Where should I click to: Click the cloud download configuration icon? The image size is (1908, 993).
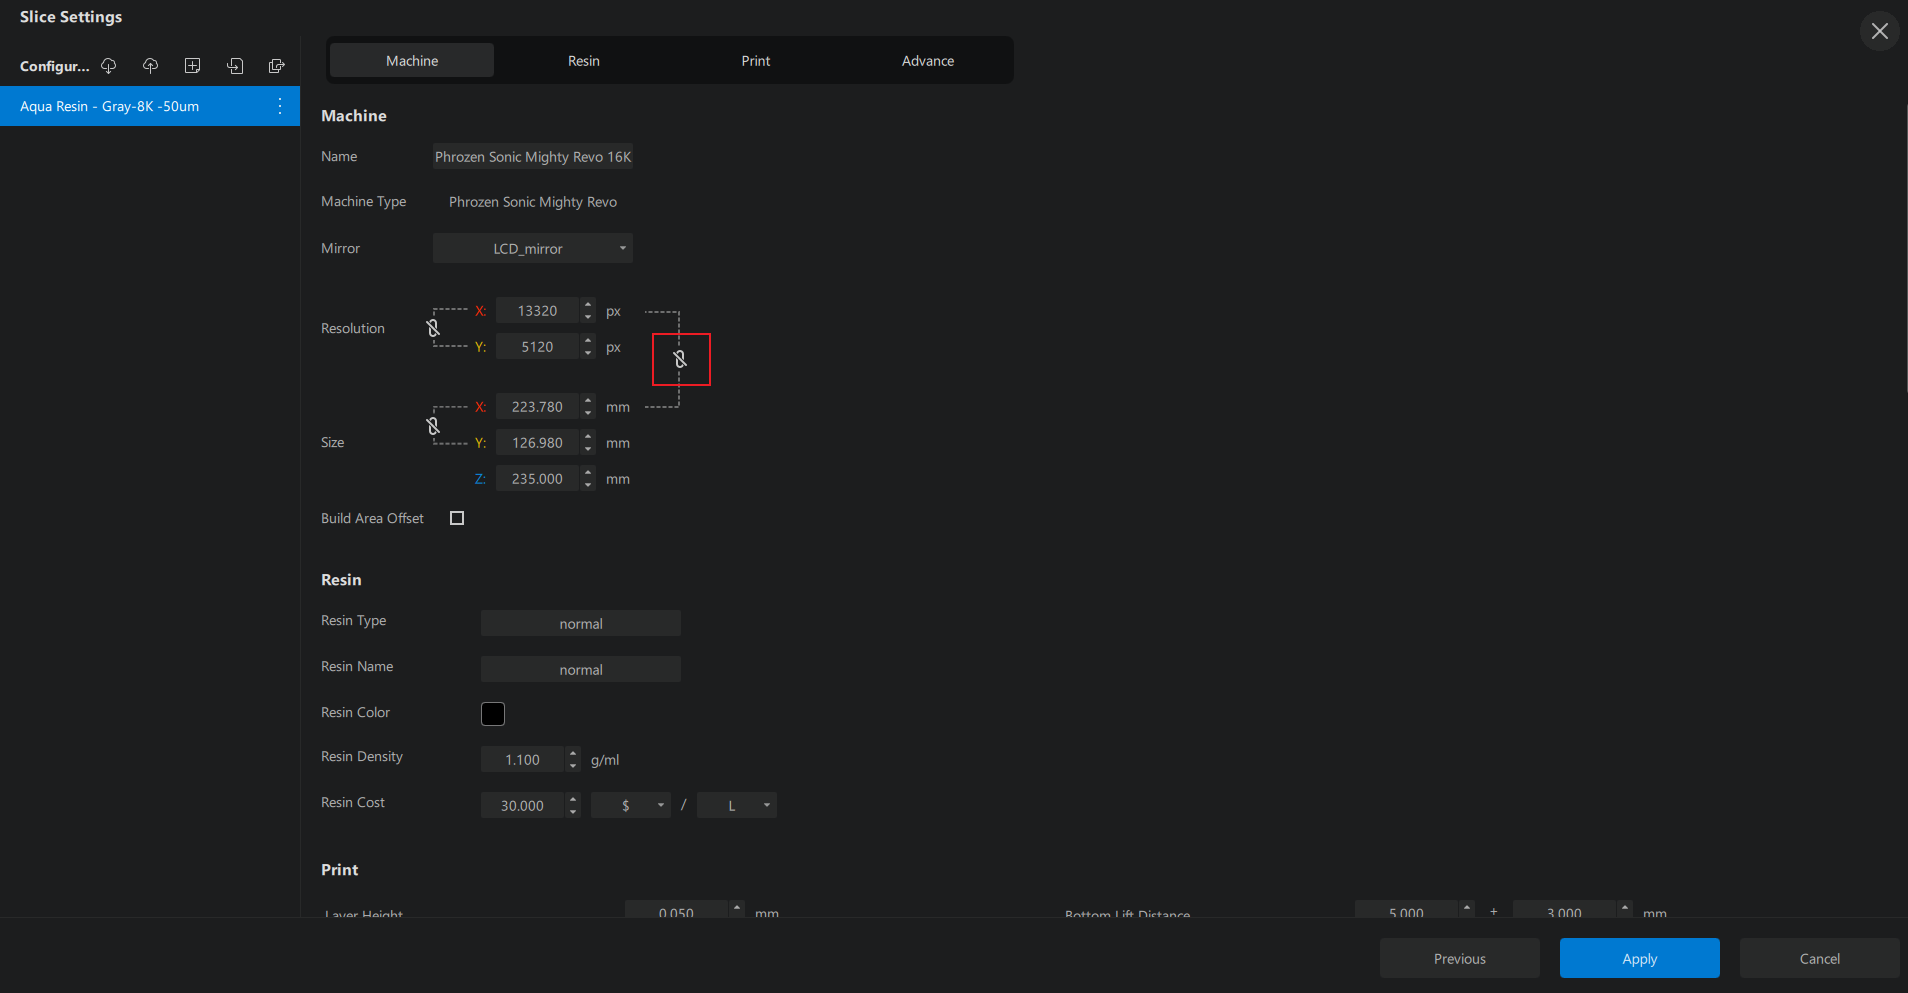(x=109, y=66)
